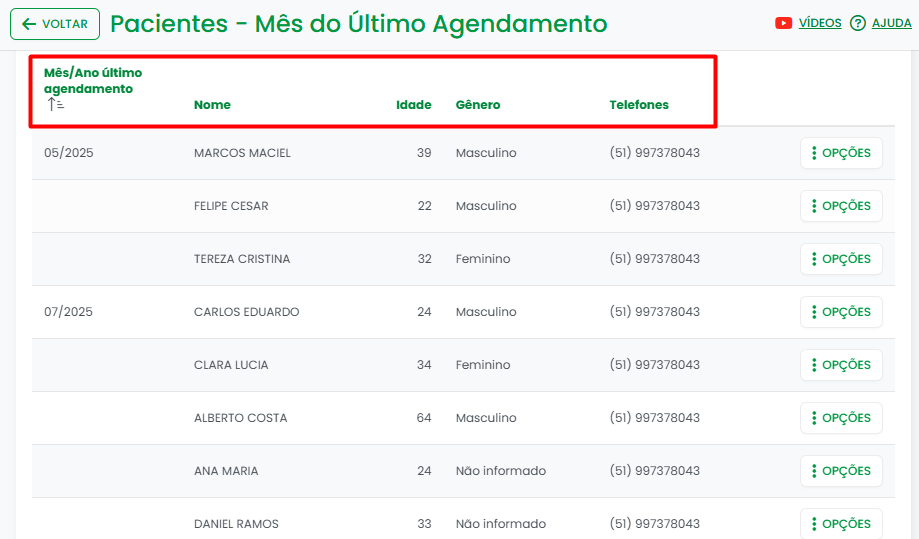Image resolution: width=919 pixels, height=539 pixels.
Task: Sort by the Nome column header
Action: click(x=212, y=105)
